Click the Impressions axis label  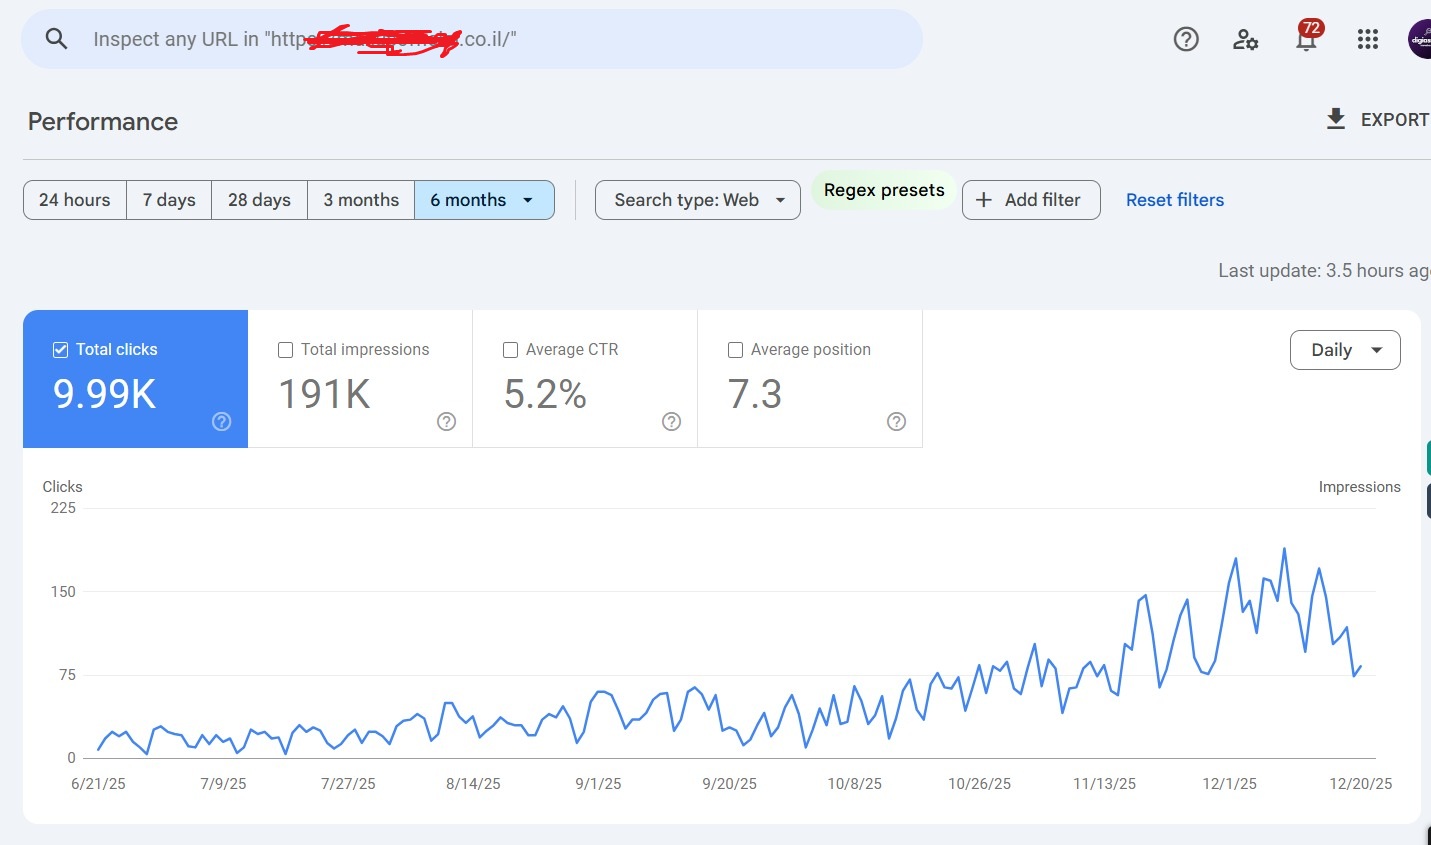coord(1359,487)
